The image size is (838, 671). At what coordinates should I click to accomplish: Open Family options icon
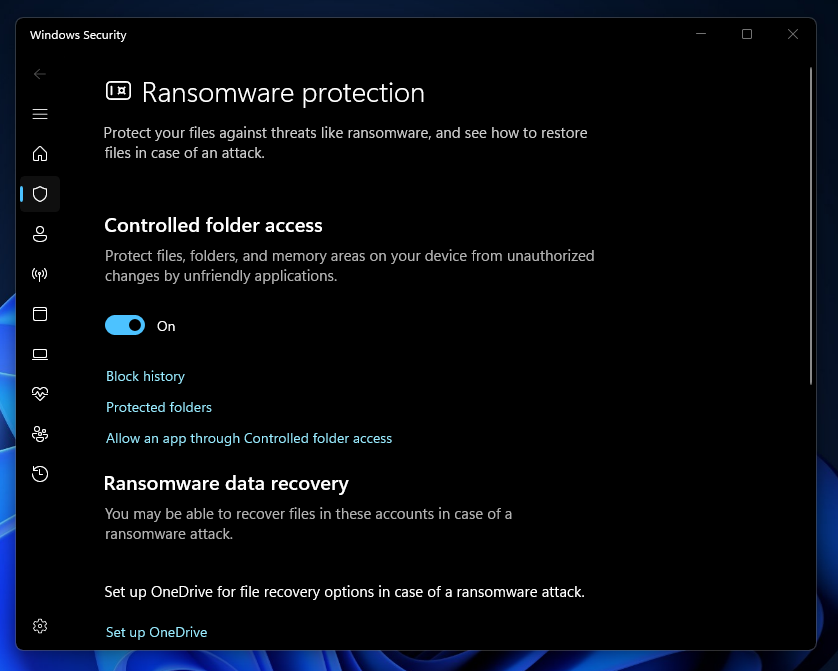click(x=40, y=434)
